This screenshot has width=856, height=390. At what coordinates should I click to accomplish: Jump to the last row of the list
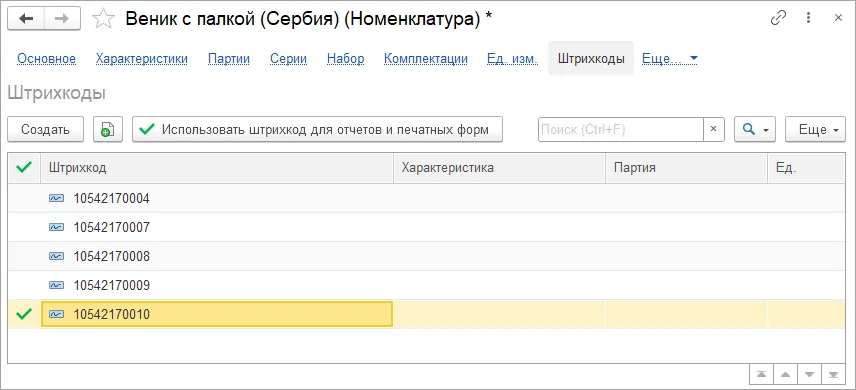pyautogui.click(x=833, y=374)
